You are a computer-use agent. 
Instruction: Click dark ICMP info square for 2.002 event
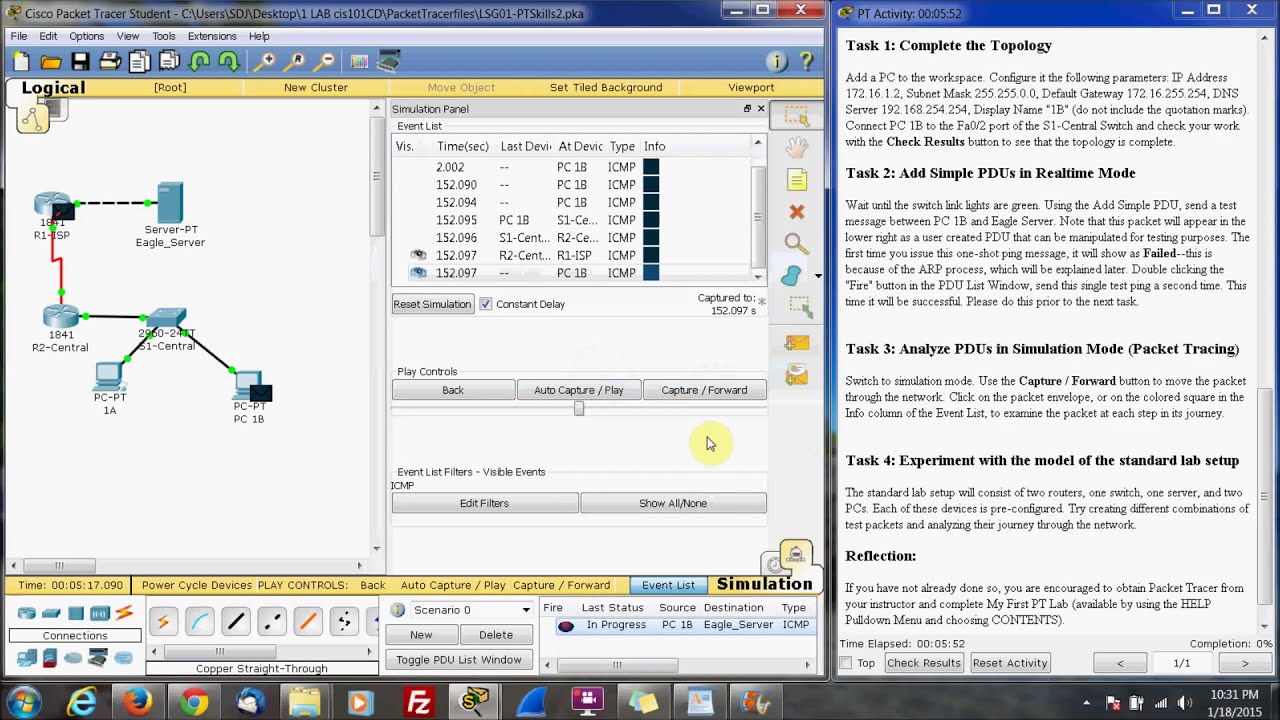click(651, 167)
